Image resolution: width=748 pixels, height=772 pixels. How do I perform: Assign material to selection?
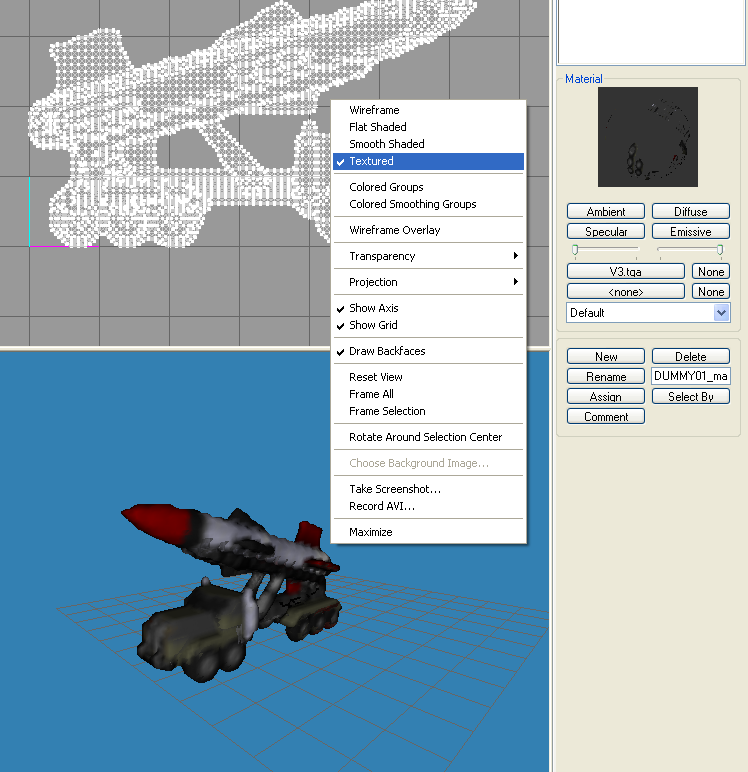606,396
